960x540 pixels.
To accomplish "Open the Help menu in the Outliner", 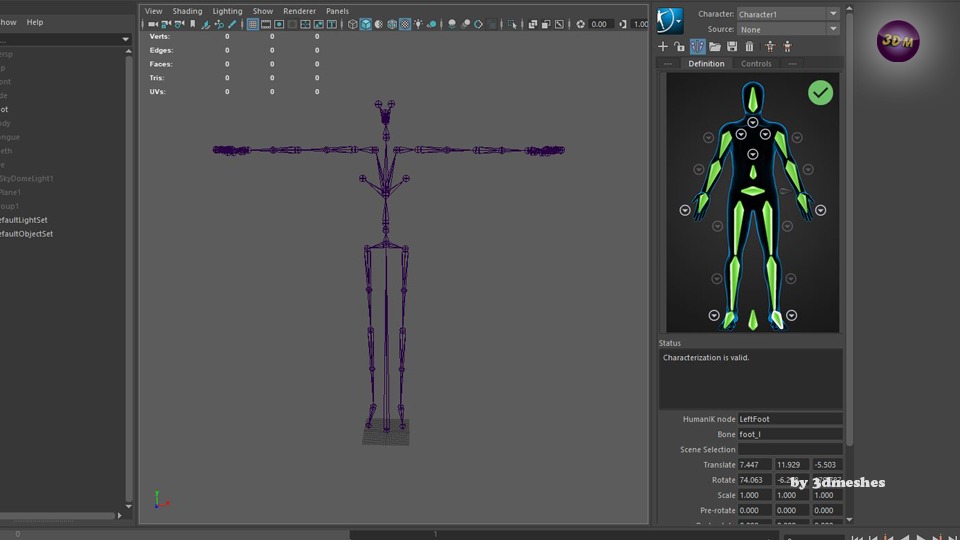I will coord(35,22).
